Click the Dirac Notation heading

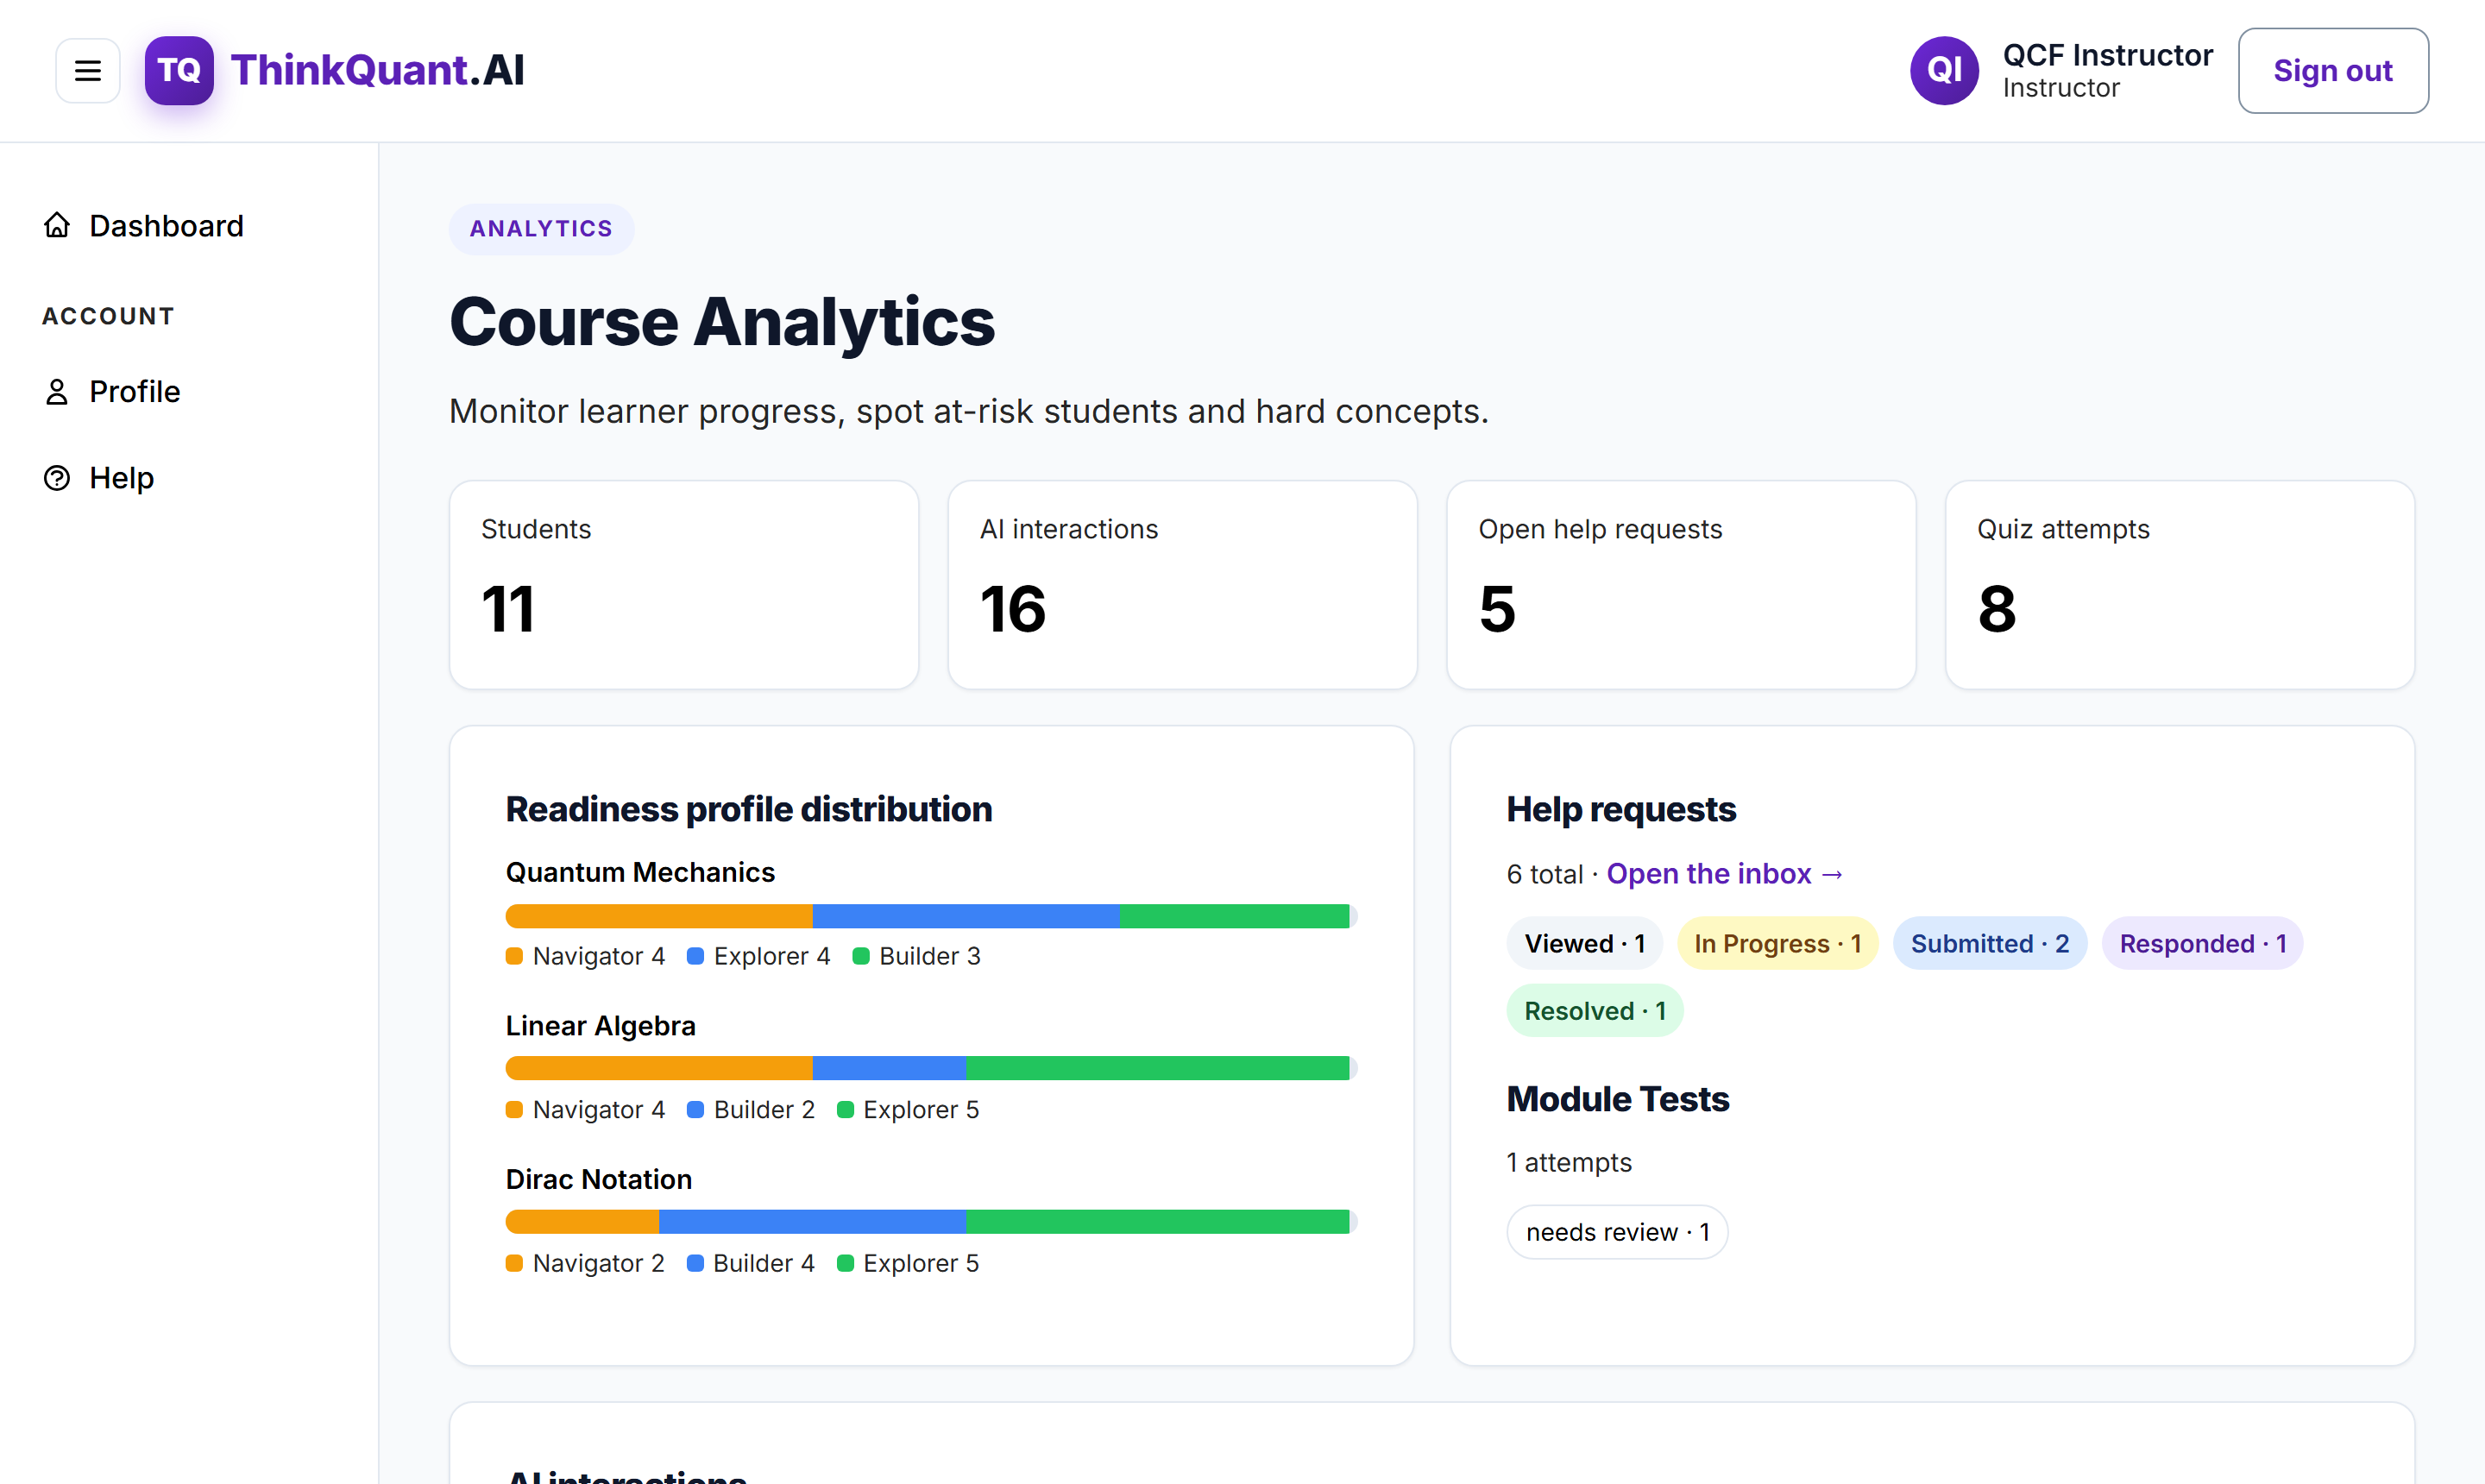[x=598, y=1179]
